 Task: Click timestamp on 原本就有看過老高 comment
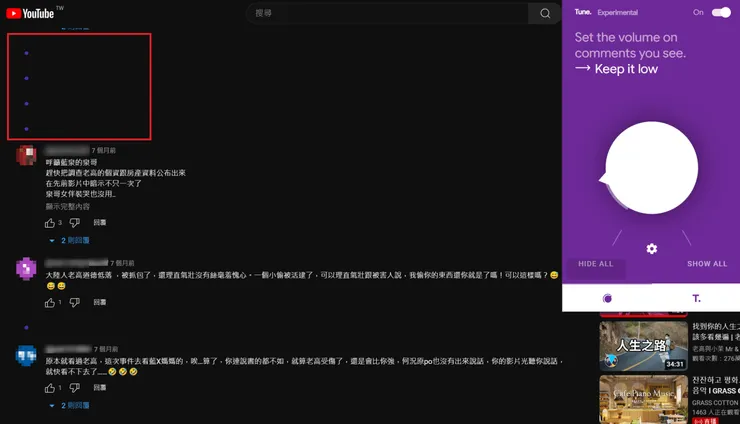(x=106, y=349)
